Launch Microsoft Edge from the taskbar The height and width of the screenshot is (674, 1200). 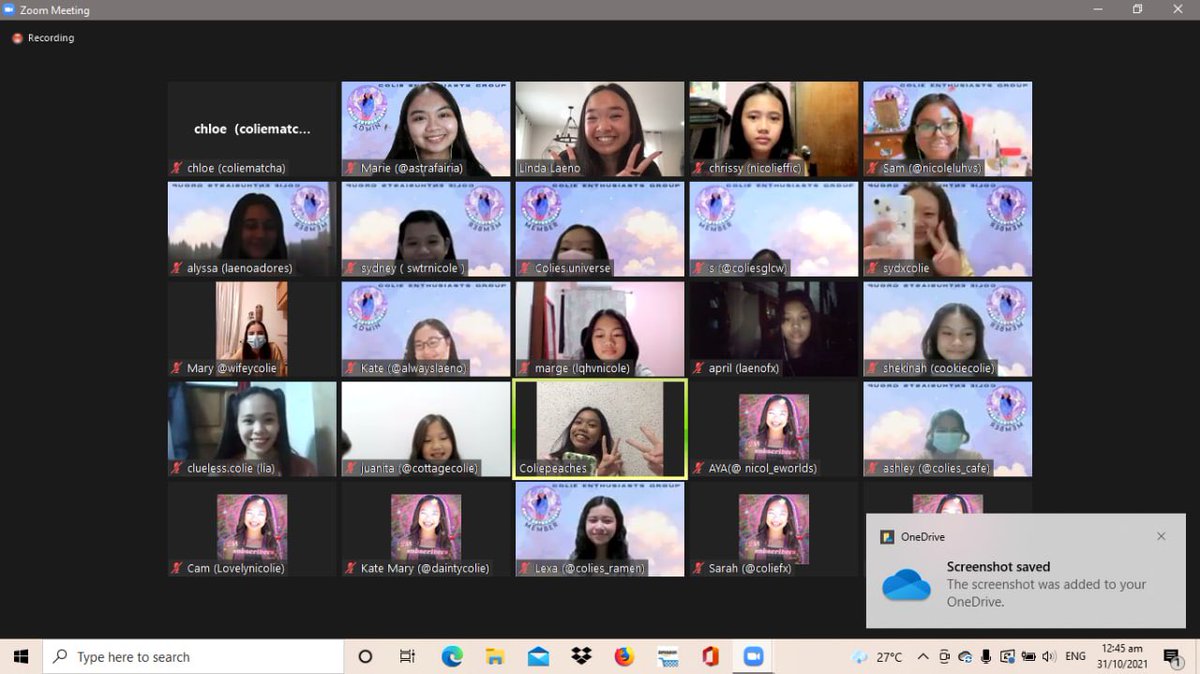point(452,657)
